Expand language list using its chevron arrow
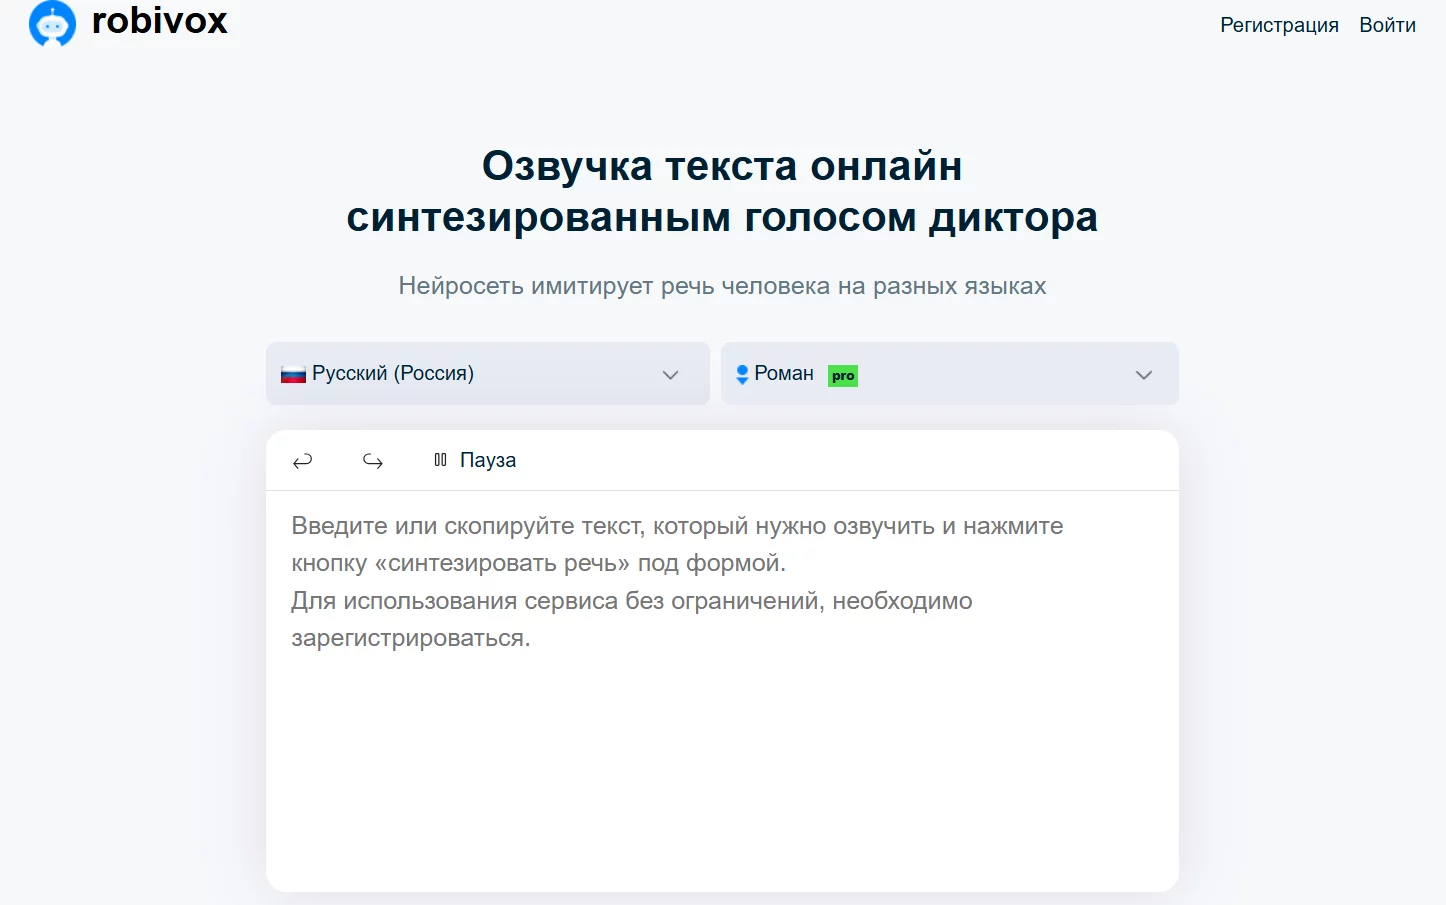The height and width of the screenshot is (905, 1446). [x=670, y=375]
